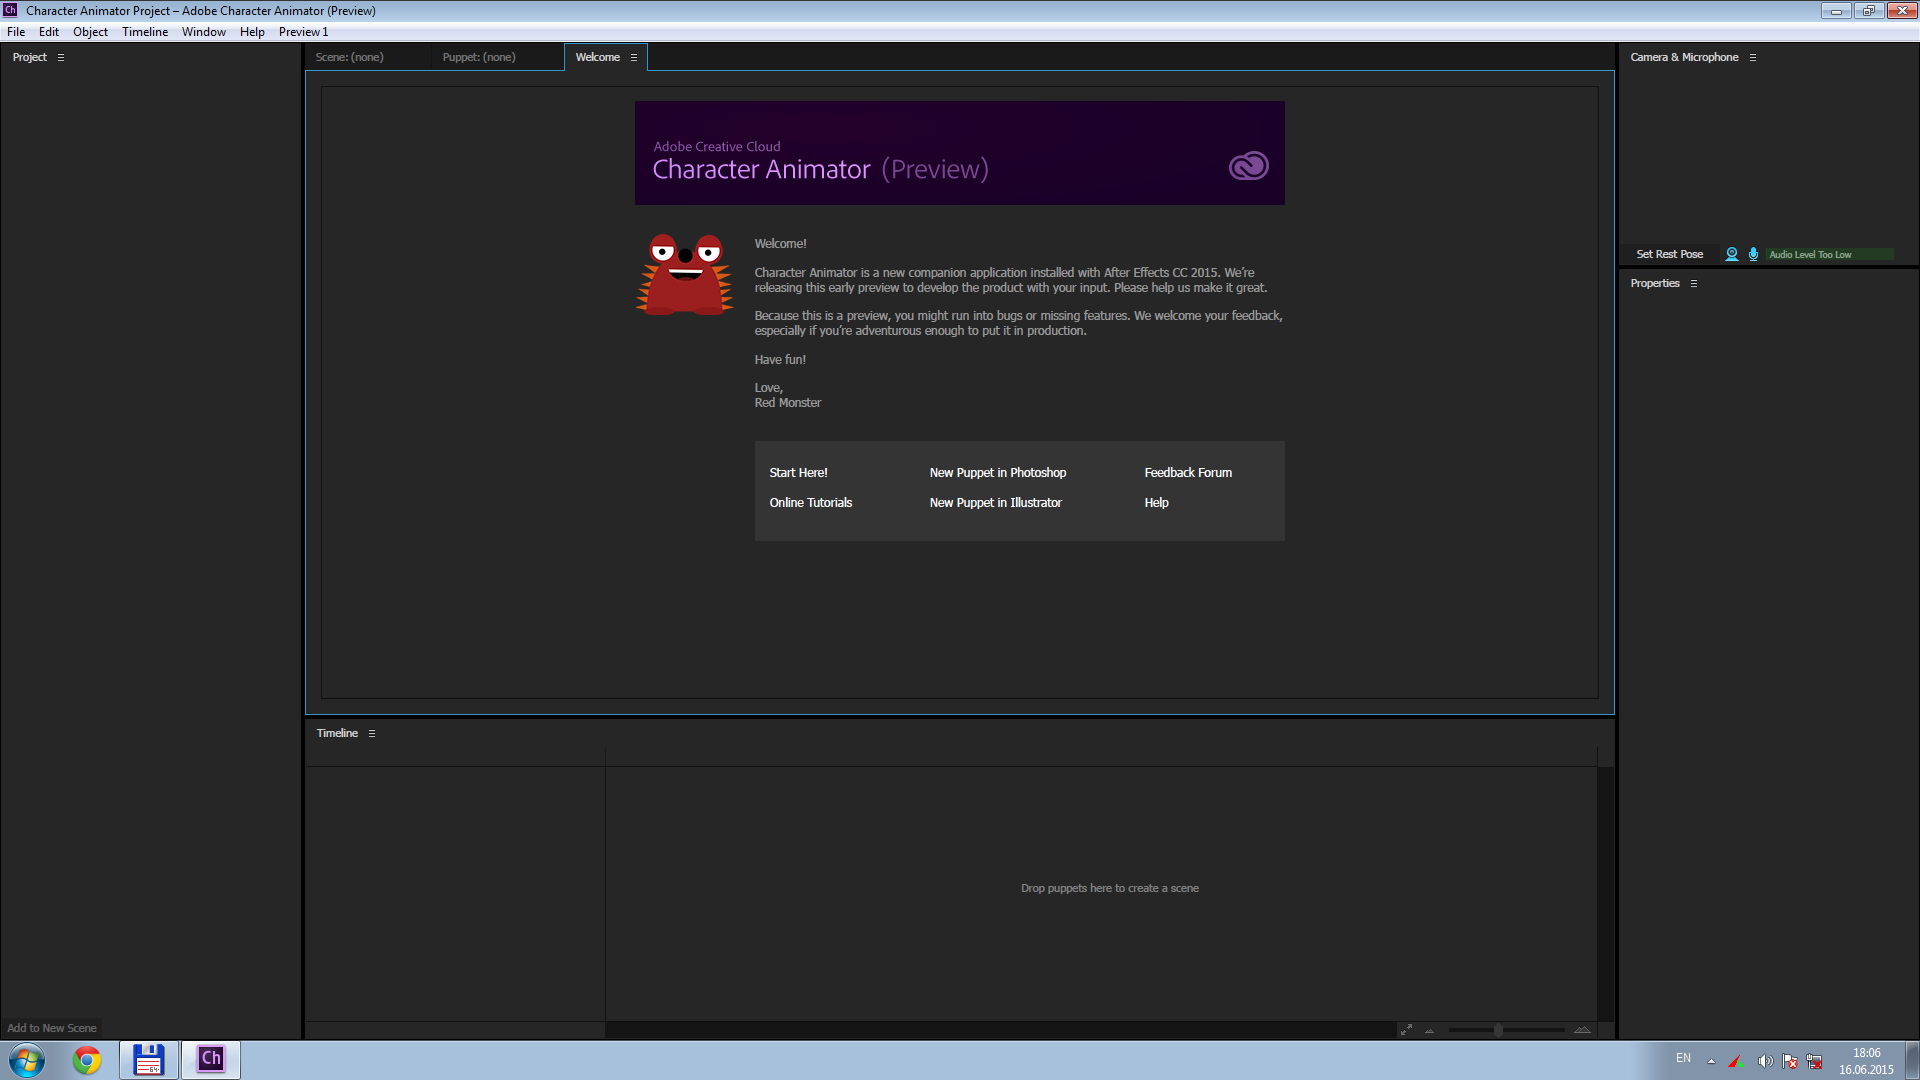Click the Character Animator taskbar icon

211,1060
